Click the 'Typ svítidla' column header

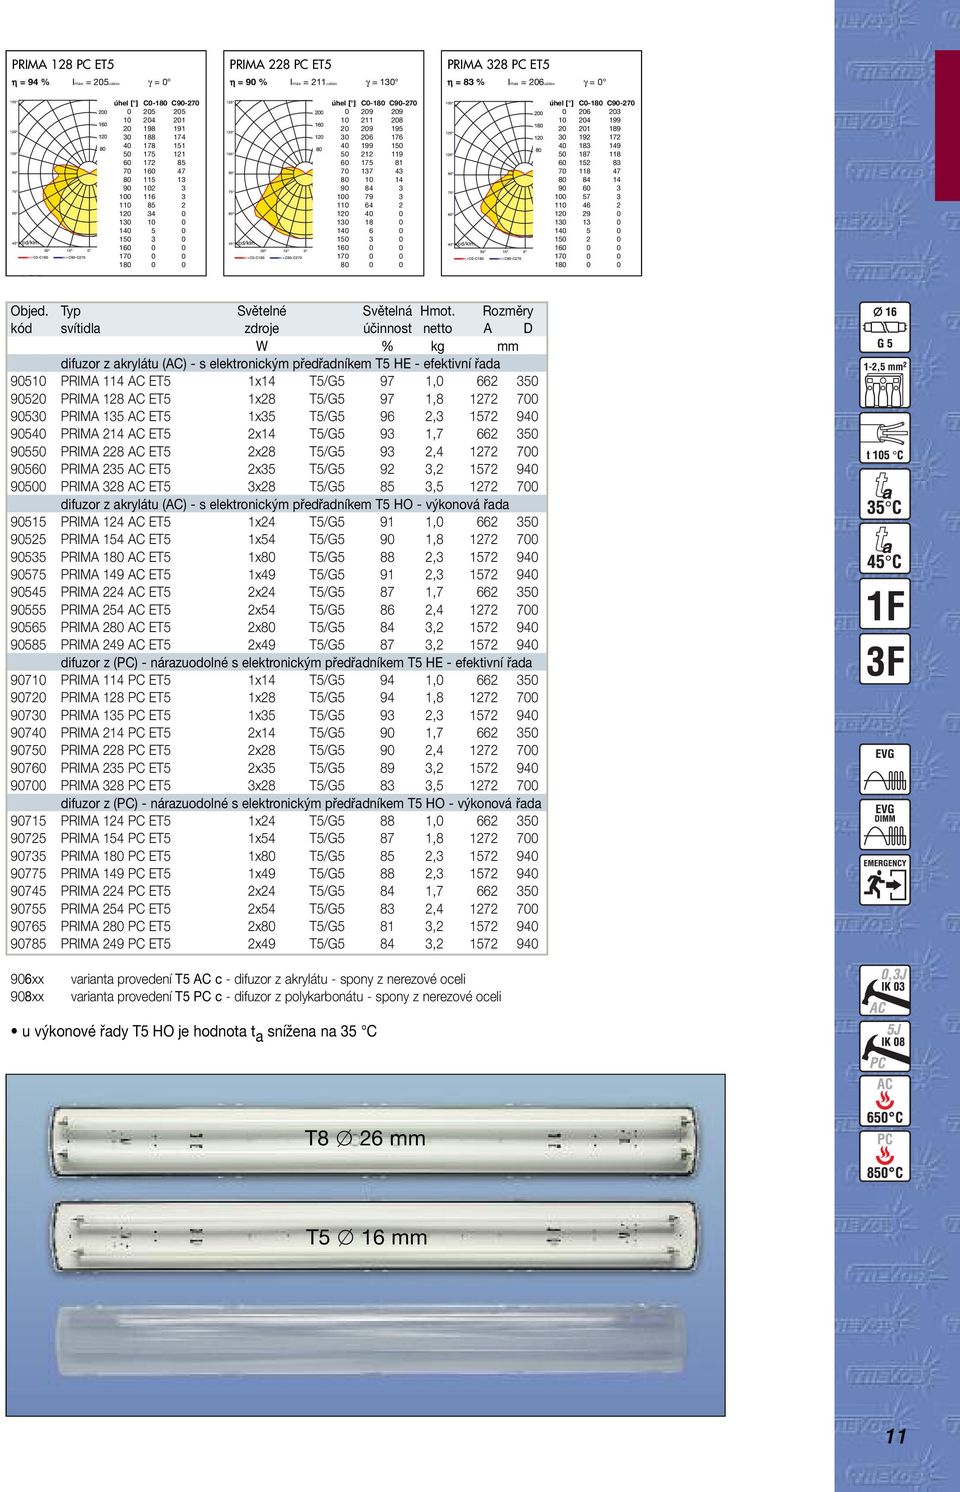(x=80, y=320)
